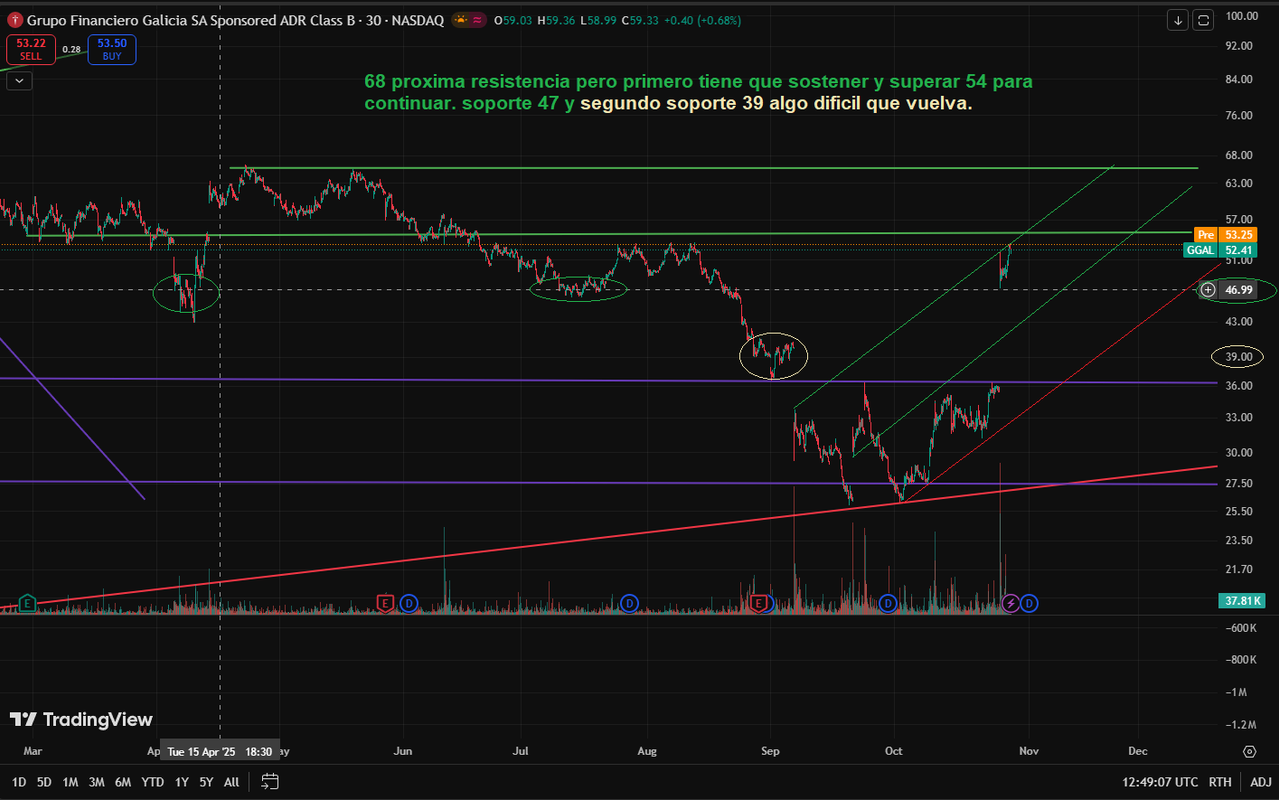Select the green text note about 68 resistencia

(x=699, y=92)
